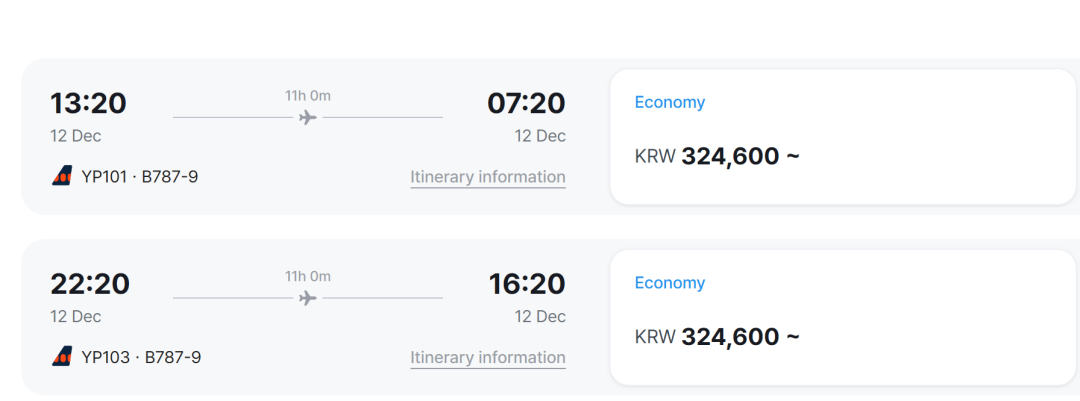Click the 12 Dec date under 13:20
The width and height of the screenshot is (1080, 401).
point(76,136)
